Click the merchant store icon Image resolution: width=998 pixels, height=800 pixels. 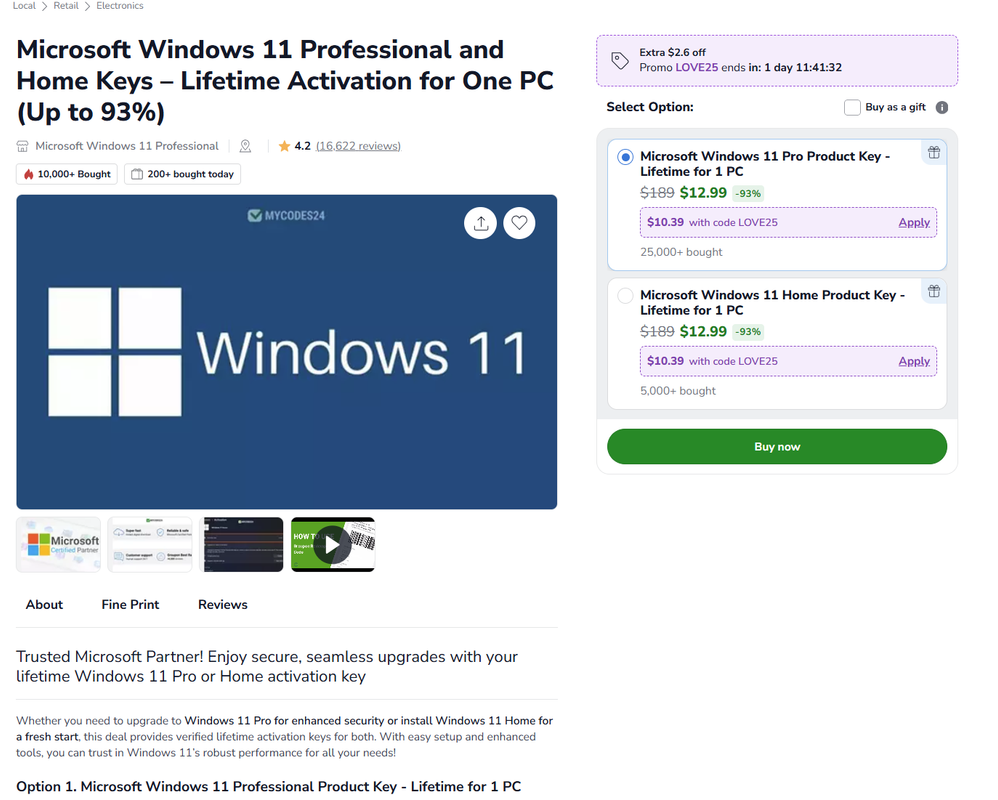click(22, 146)
